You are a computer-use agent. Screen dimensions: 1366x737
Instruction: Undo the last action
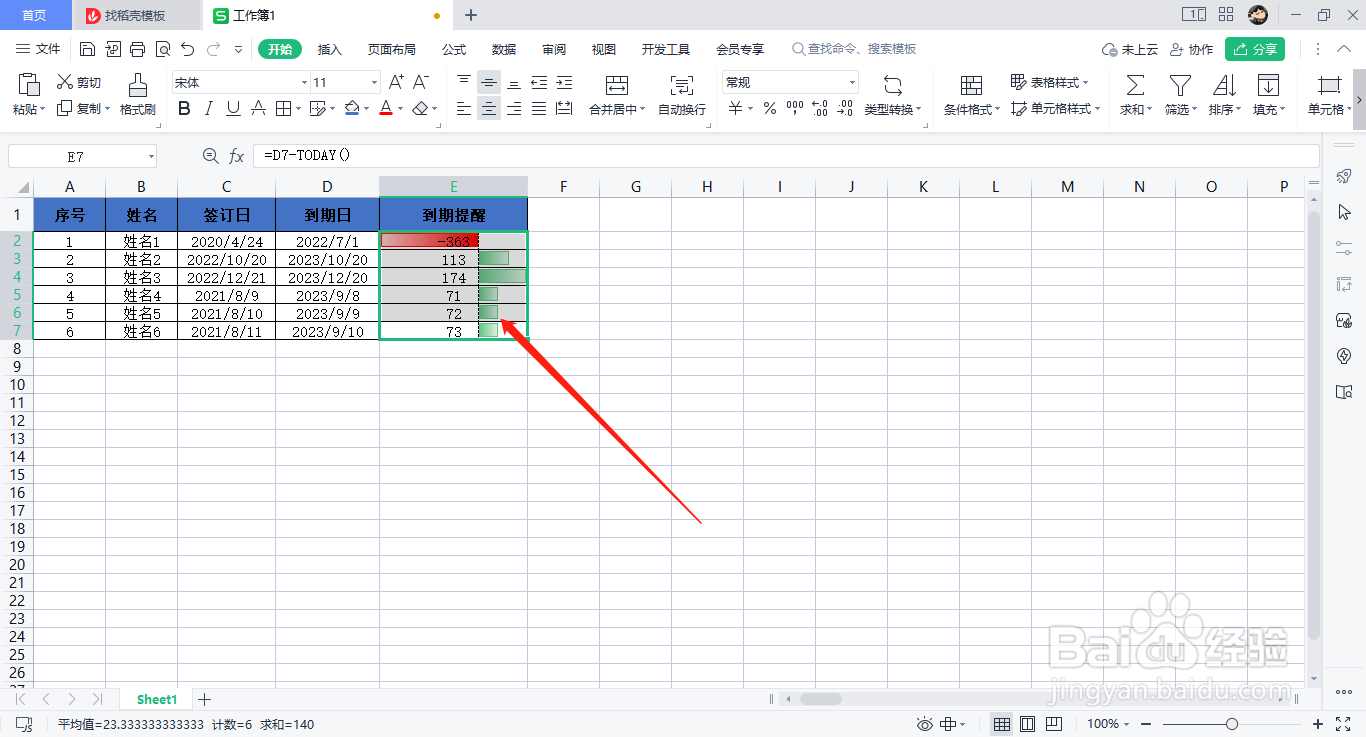tap(187, 49)
